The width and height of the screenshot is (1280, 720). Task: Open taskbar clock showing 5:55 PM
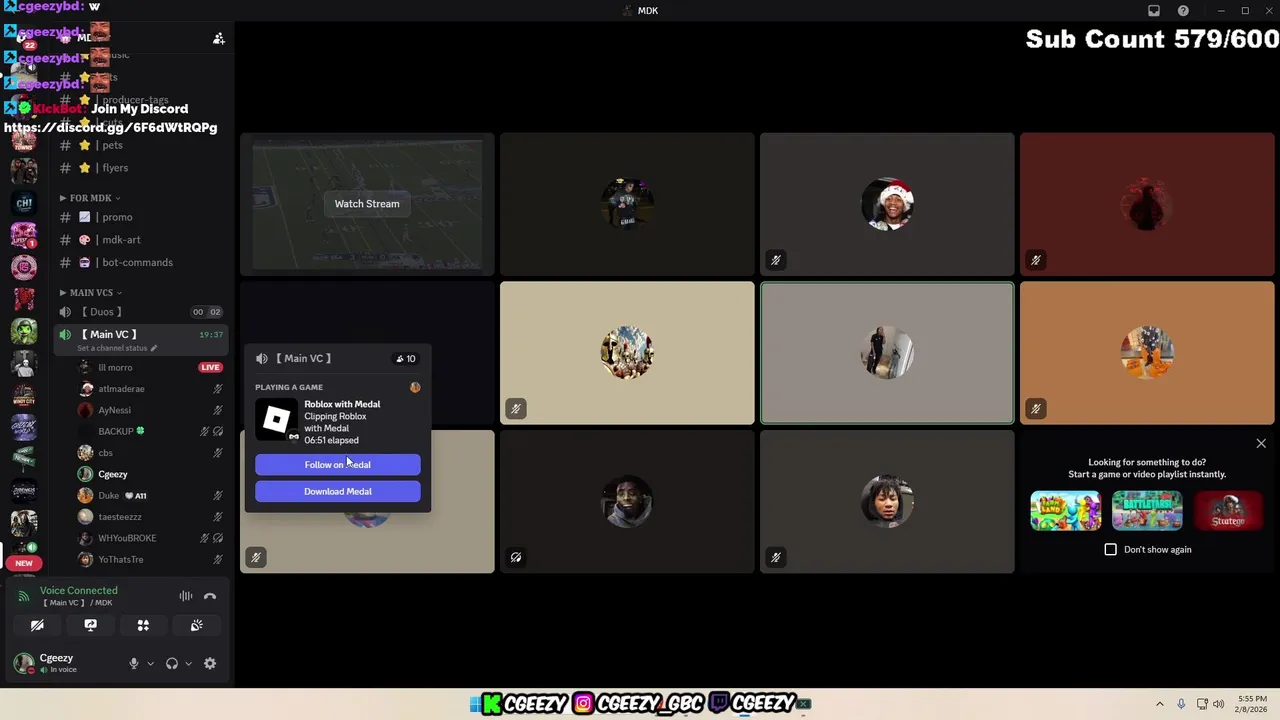pyautogui.click(x=1252, y=704)
